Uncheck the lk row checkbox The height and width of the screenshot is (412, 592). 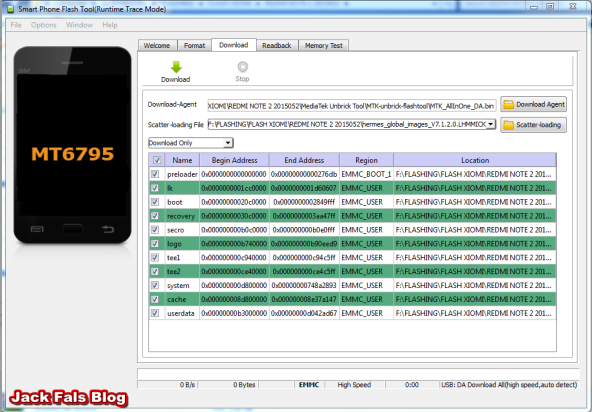point(155,188)
